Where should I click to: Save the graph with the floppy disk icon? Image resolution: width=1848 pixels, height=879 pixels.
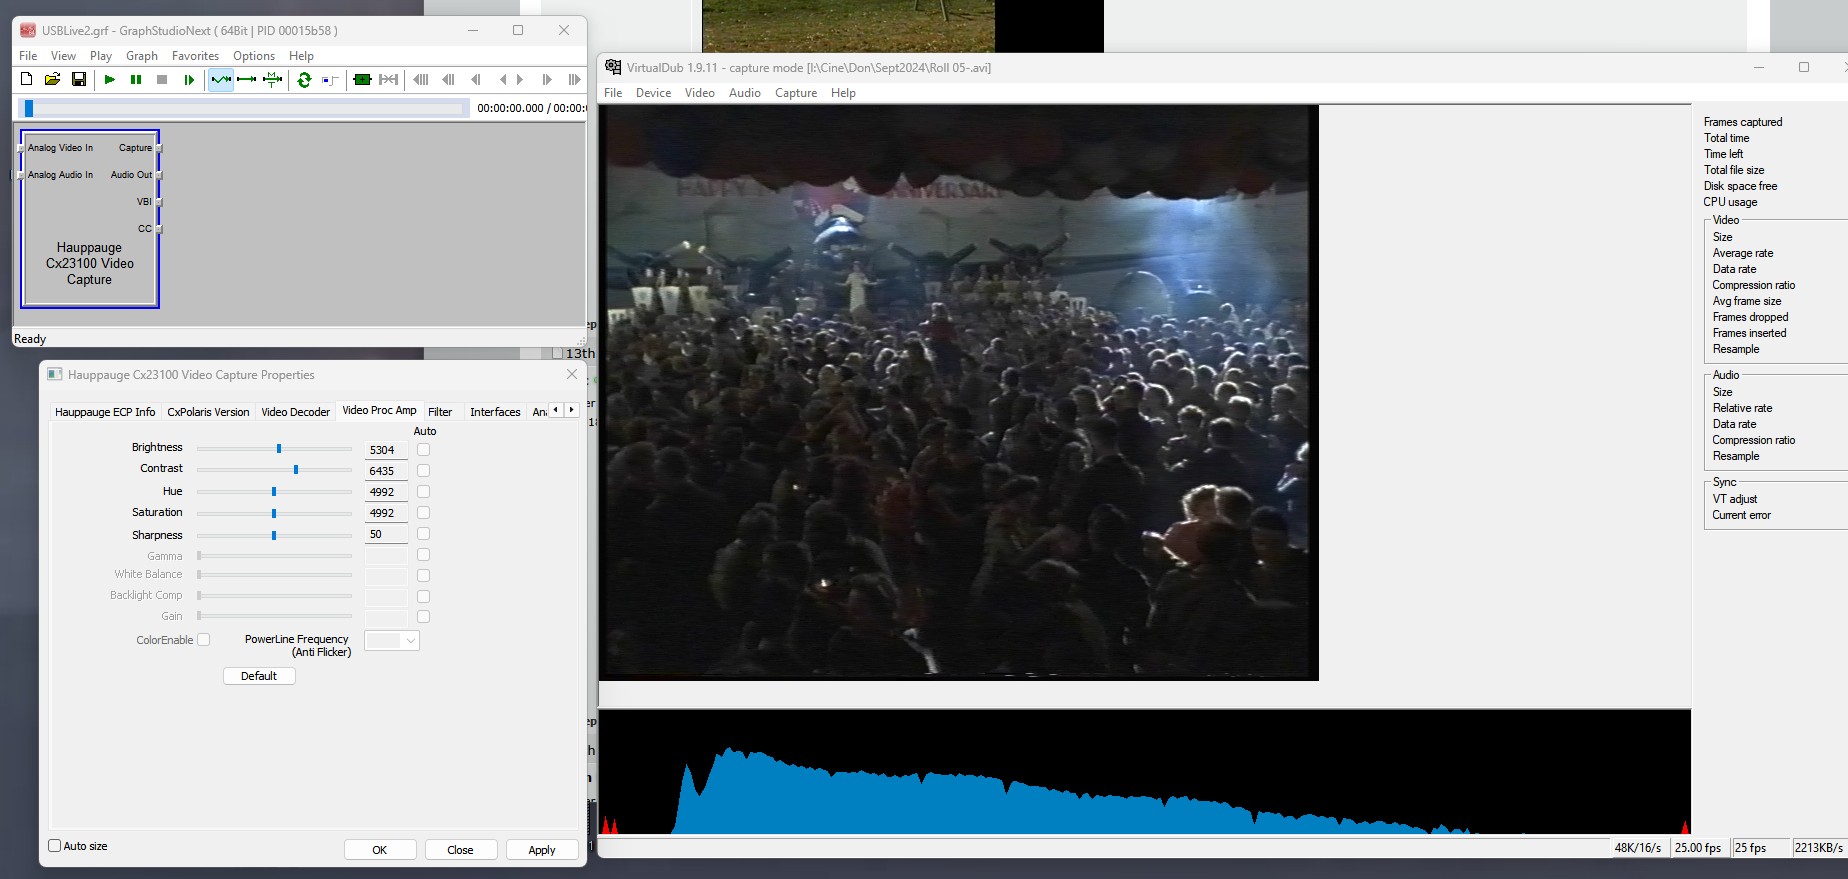pyautogui.click(x=79, y=79)
